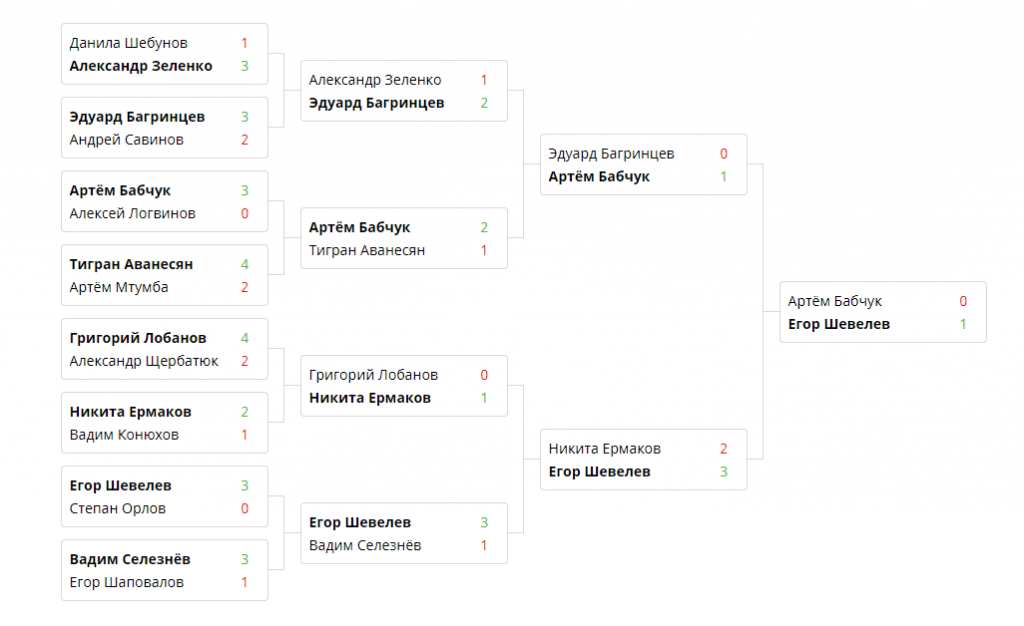Click Григорий Лобанов in the quarterfinal match
The width and height of the screenshot is (1024, 626).
(373, 375)
